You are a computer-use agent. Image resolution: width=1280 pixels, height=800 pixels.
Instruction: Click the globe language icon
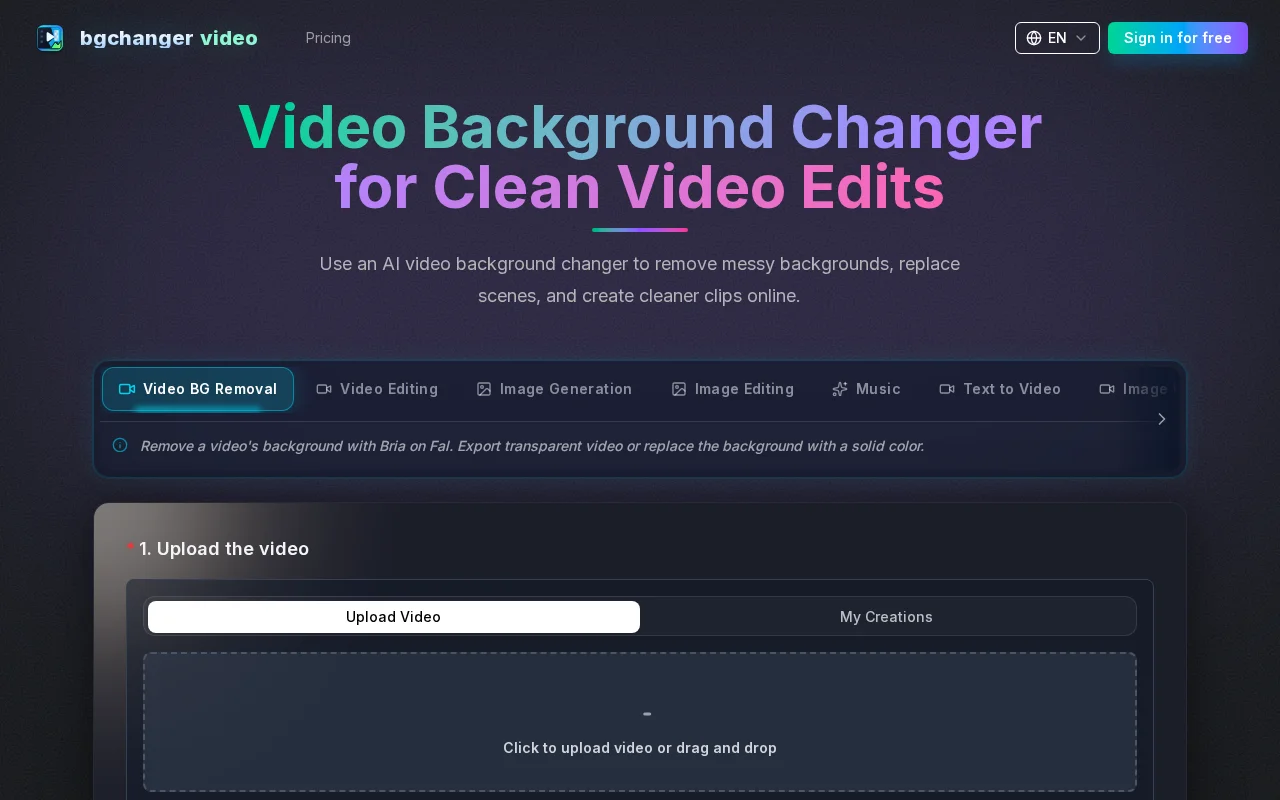[1034, 38]
